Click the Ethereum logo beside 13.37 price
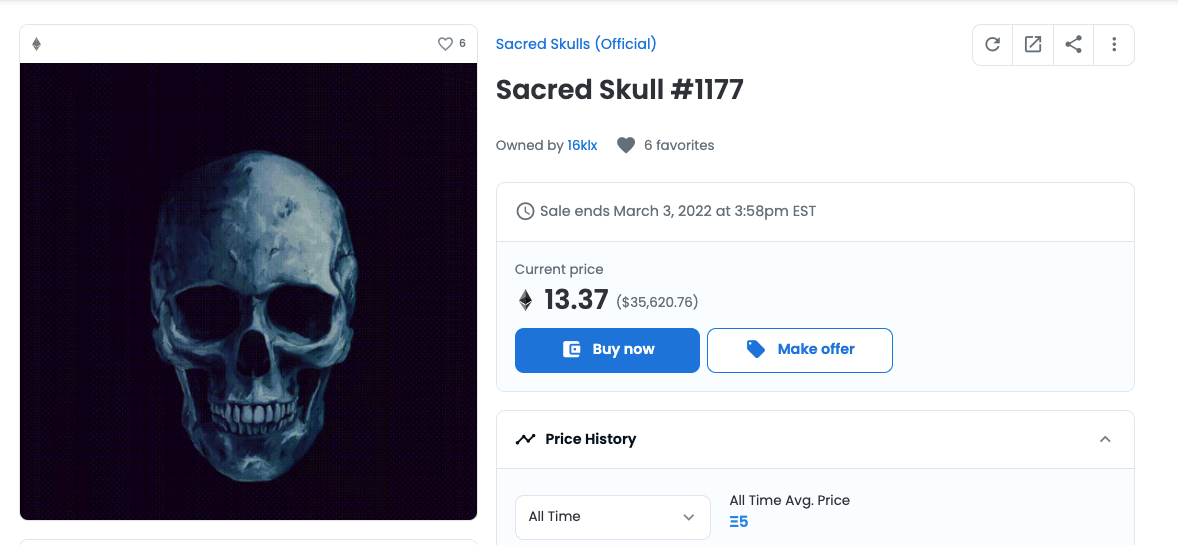Image resolution: width=1178 pixels, height=545 pixels. 525,300
